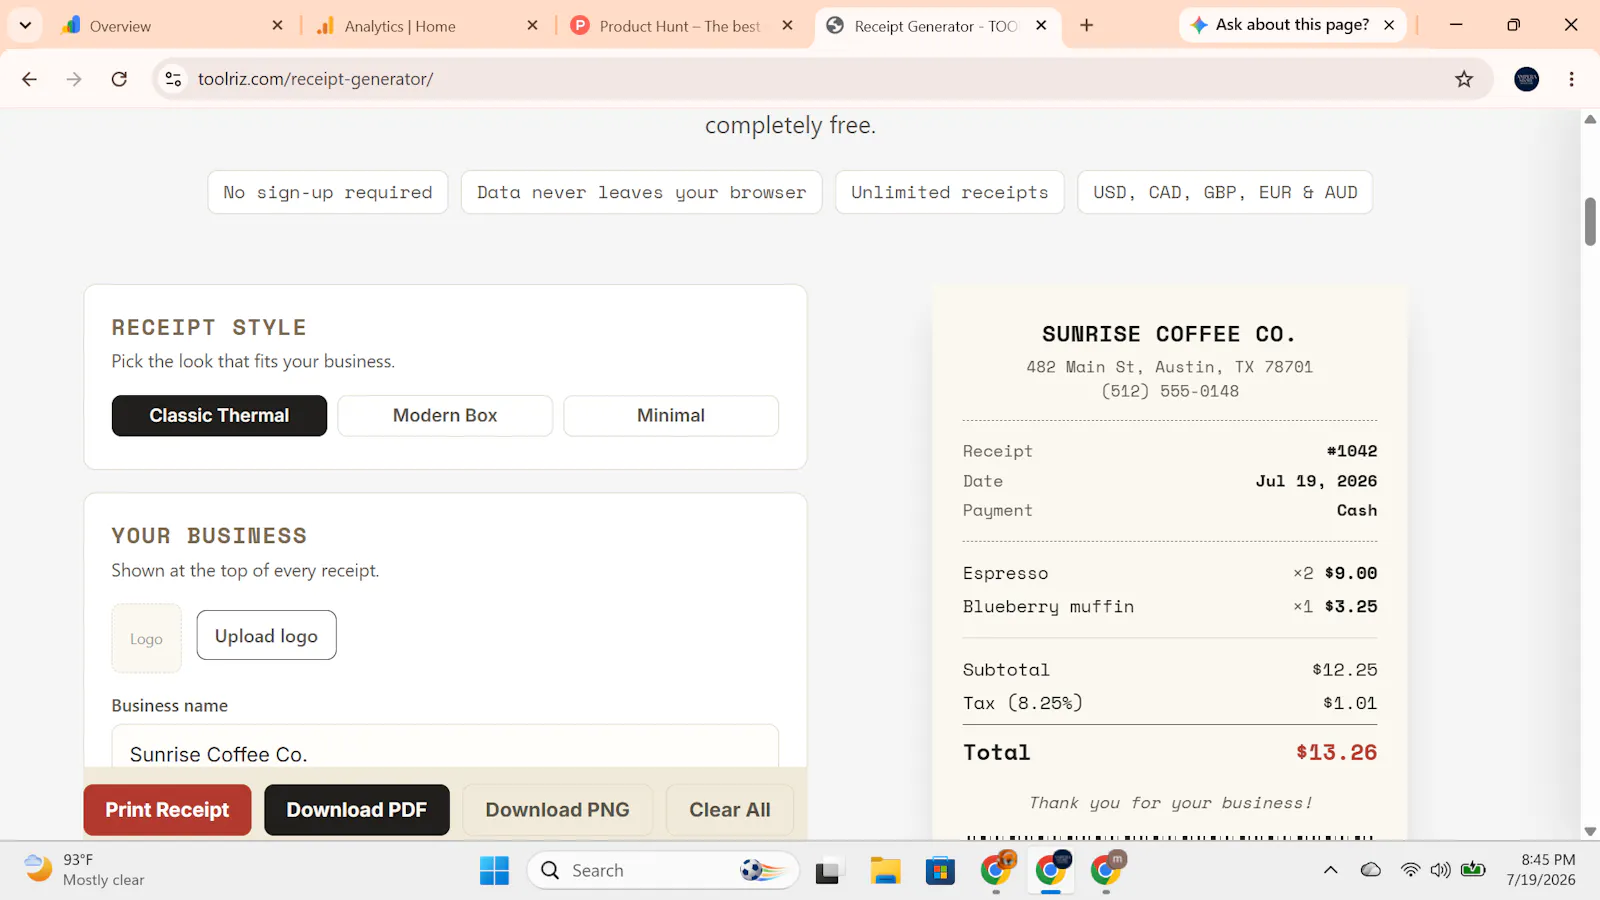The image size is (1600, 900).
Task: Open the weather widget showing 93°F
Action: coord(85,870)
